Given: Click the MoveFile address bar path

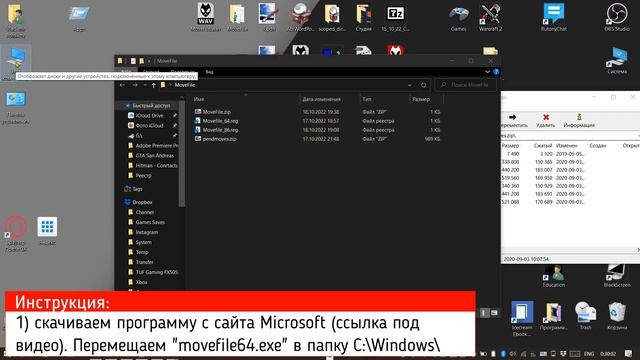Looking at the screenshot, I should (x=185, y=85).
